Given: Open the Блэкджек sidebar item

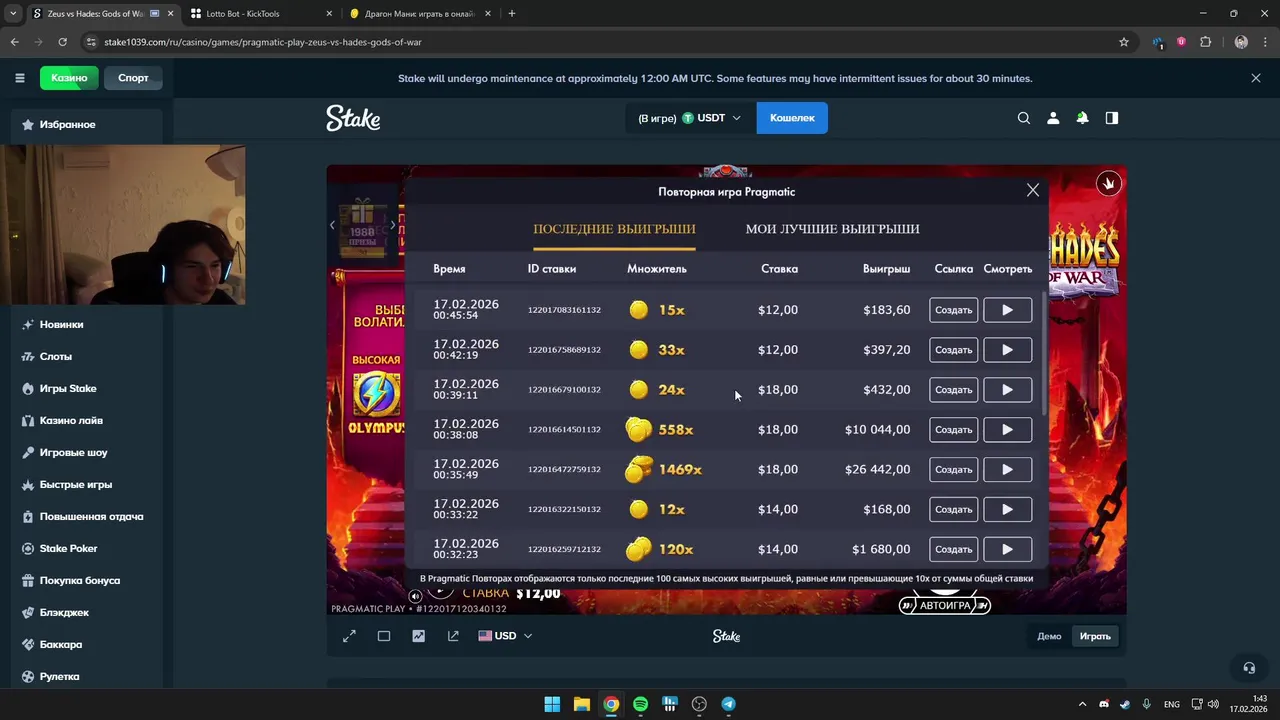Looking at the screenshot, I should 86,612.
